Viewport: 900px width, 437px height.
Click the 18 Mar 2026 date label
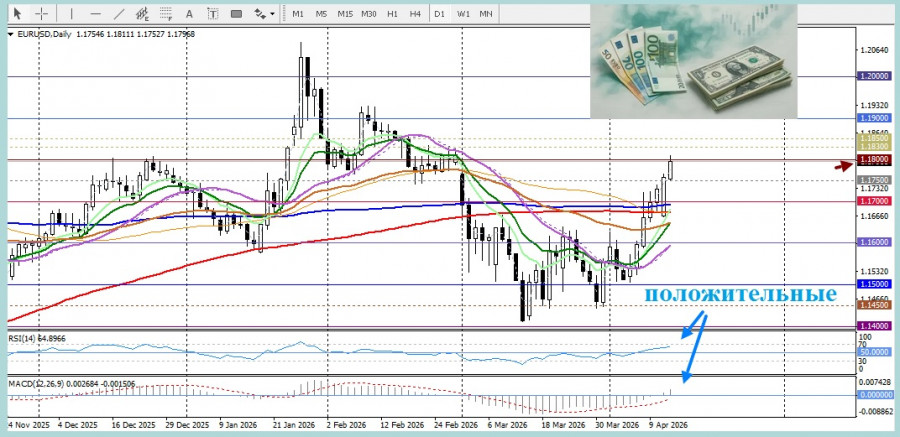[x=562, y=426]
